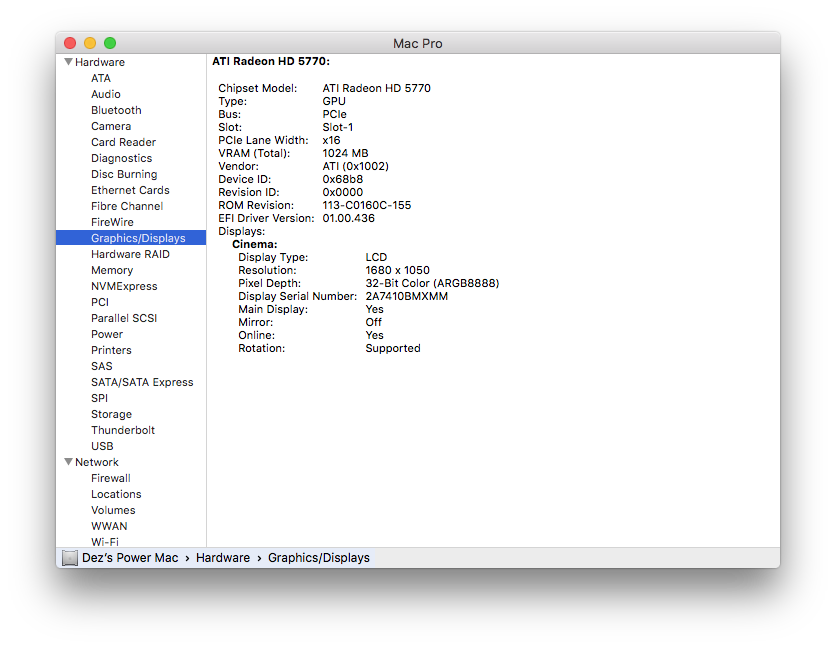
Task: Open FireWire hardware info
Action: (112, 222)
